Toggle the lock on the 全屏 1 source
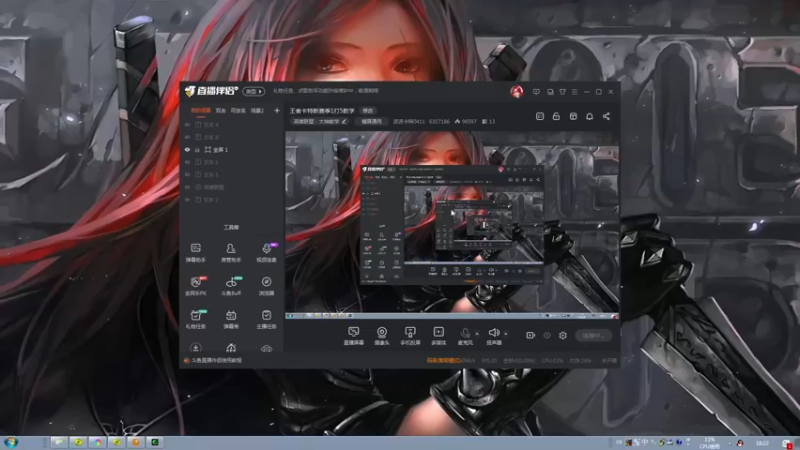This screenshot has height=450, width=800. (197, 149)
